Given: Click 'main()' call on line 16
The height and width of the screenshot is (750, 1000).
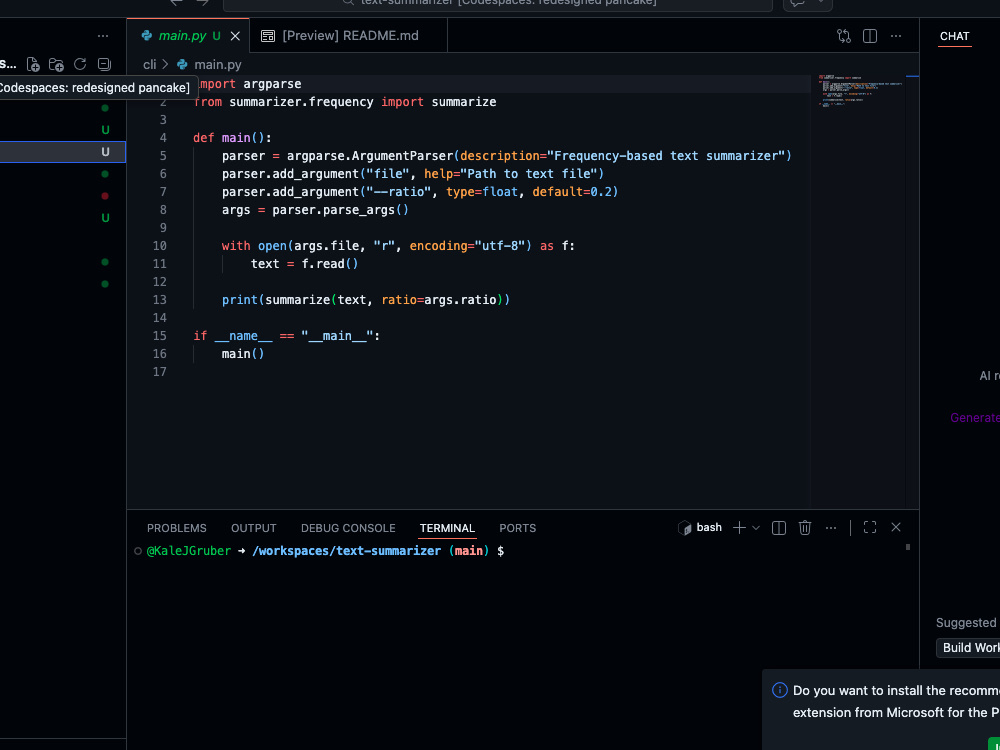Looking at the screenshot, I should point(243,354).
